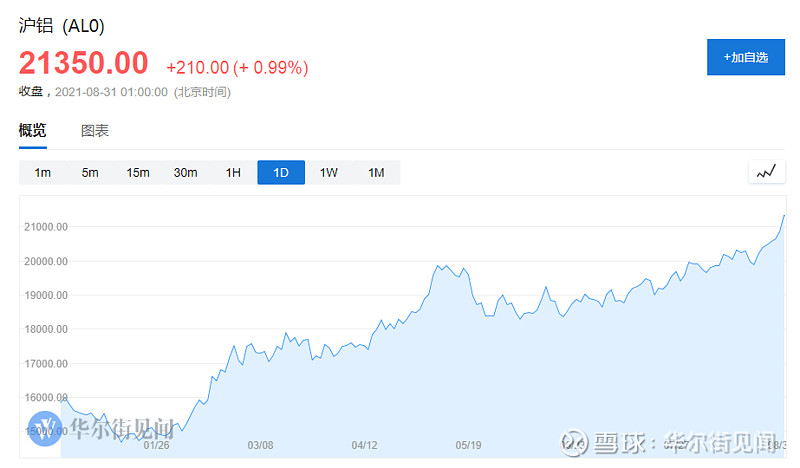Open the 图表 chart tab
Image resolution: width=800 pixels, height=468 pixels.
tap(95, 131)
